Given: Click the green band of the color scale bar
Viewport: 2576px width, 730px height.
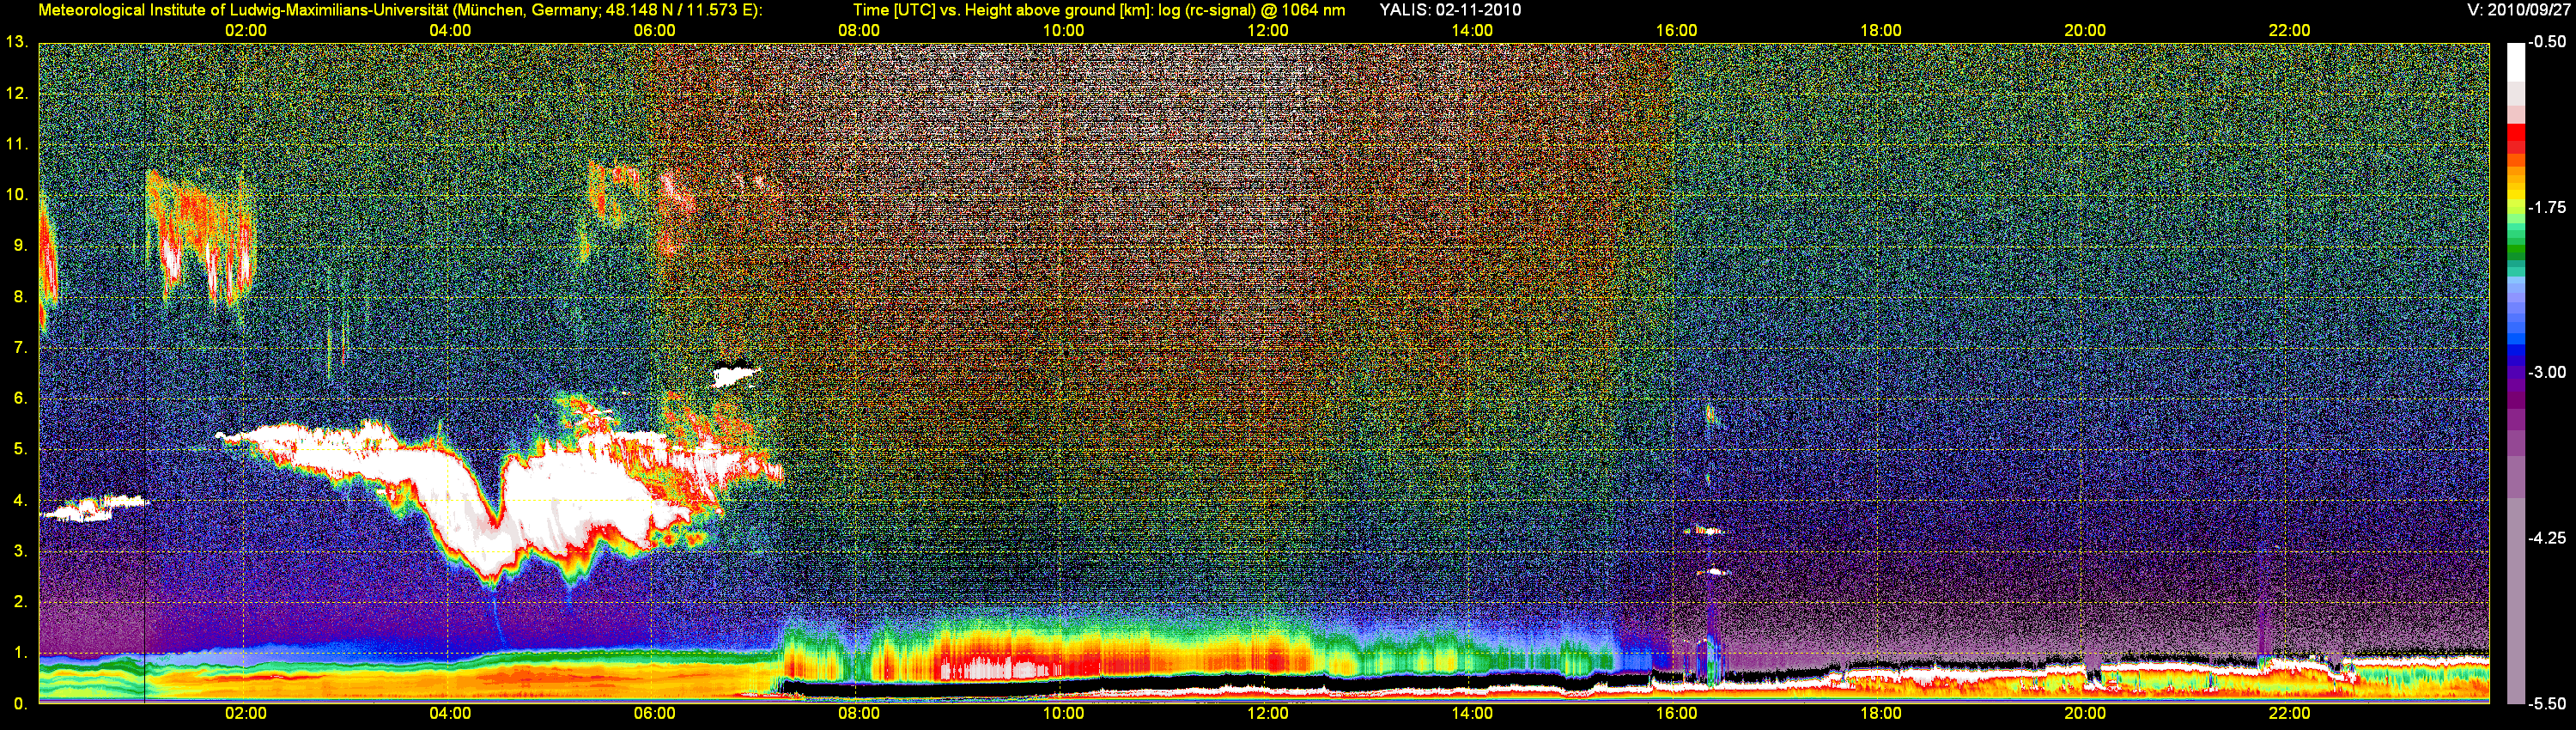Looking at the screenshot, I should point(2515,252).
